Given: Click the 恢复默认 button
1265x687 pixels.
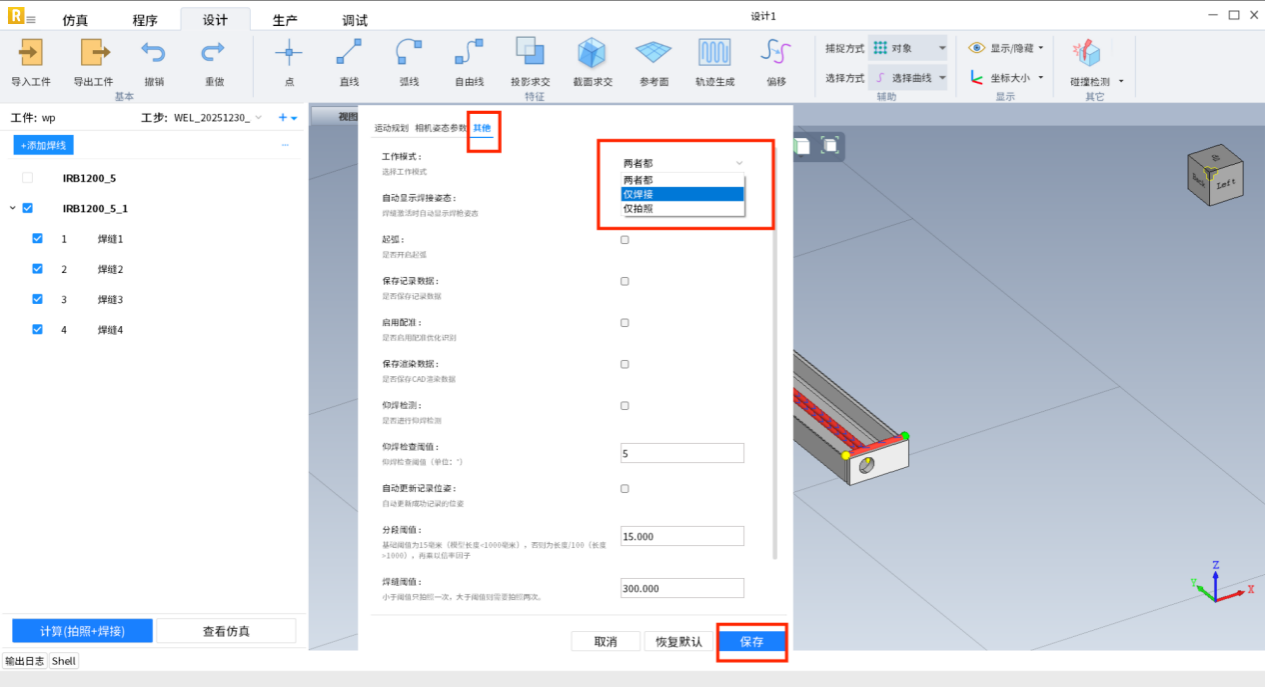Looking at the screenshot, I should tap(678, 642).
